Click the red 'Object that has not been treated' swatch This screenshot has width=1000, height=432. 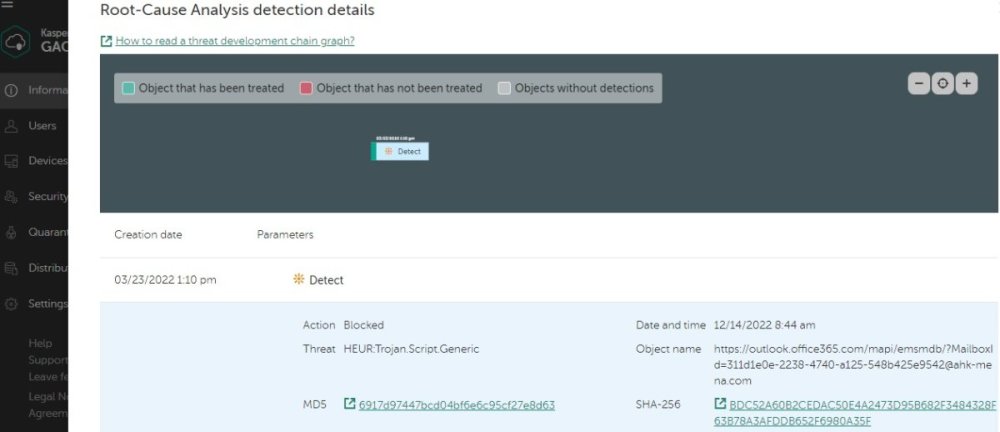[306, 88]
